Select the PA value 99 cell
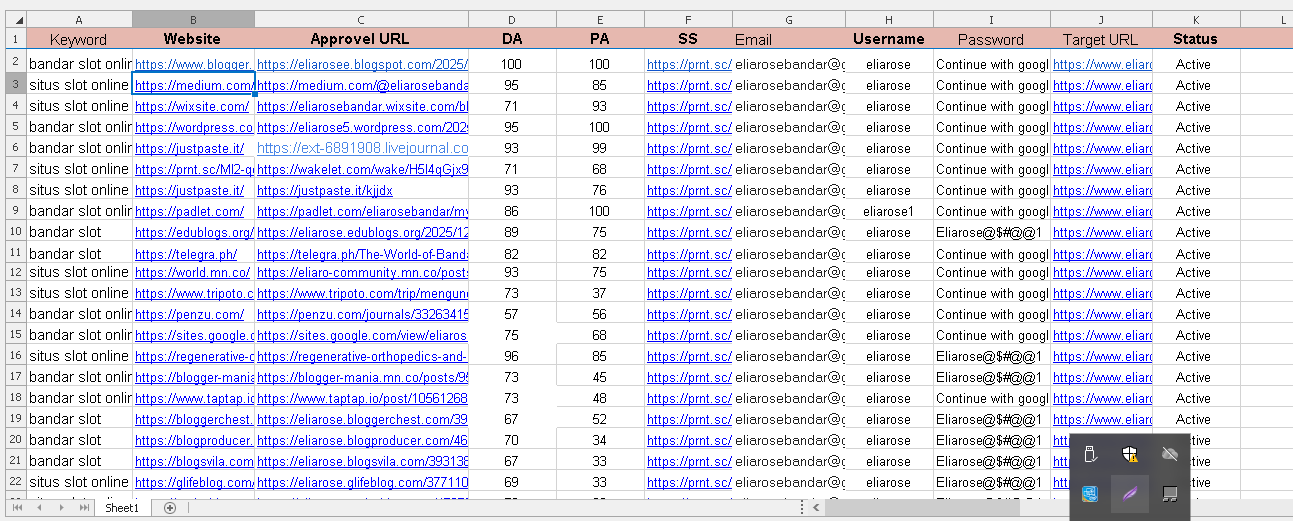 click(600, 148)
